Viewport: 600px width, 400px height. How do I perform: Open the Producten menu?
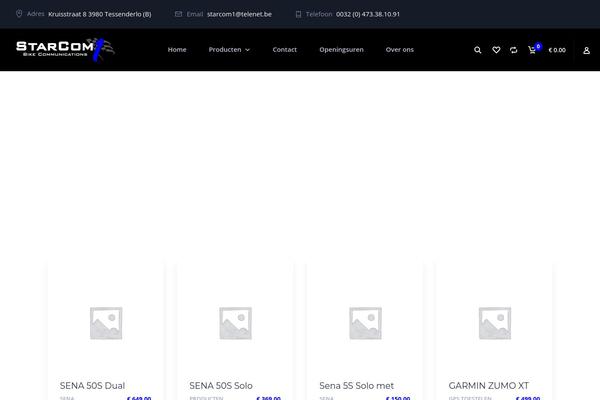225,50
